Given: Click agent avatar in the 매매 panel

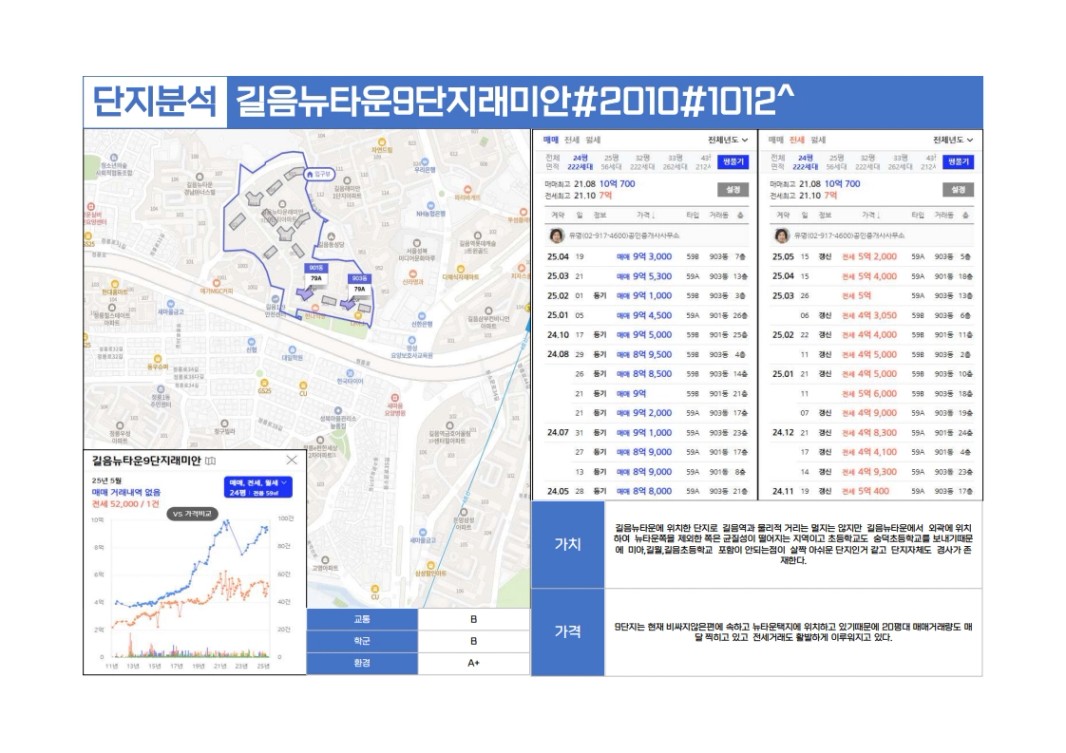Looking at the screenshot, I should 557,235.
